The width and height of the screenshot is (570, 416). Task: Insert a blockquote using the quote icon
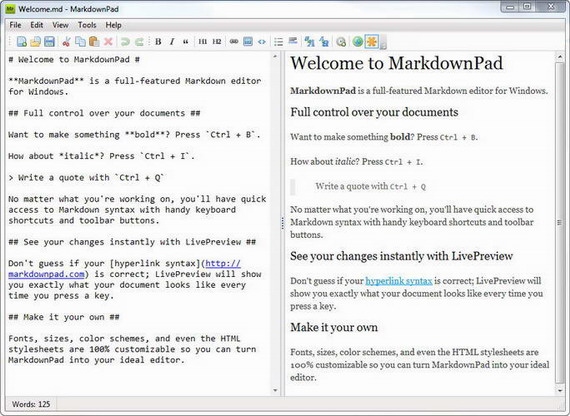(x=186, y=42)
